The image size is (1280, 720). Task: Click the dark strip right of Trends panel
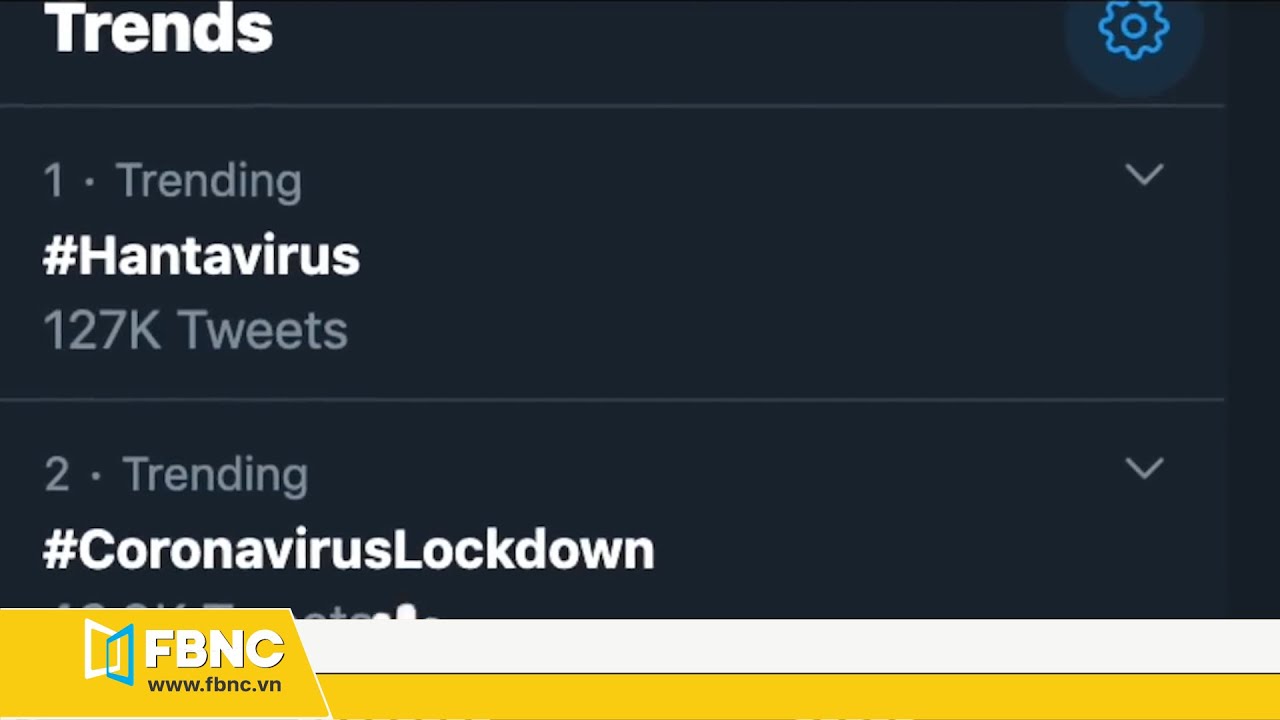coord(1252,300)
